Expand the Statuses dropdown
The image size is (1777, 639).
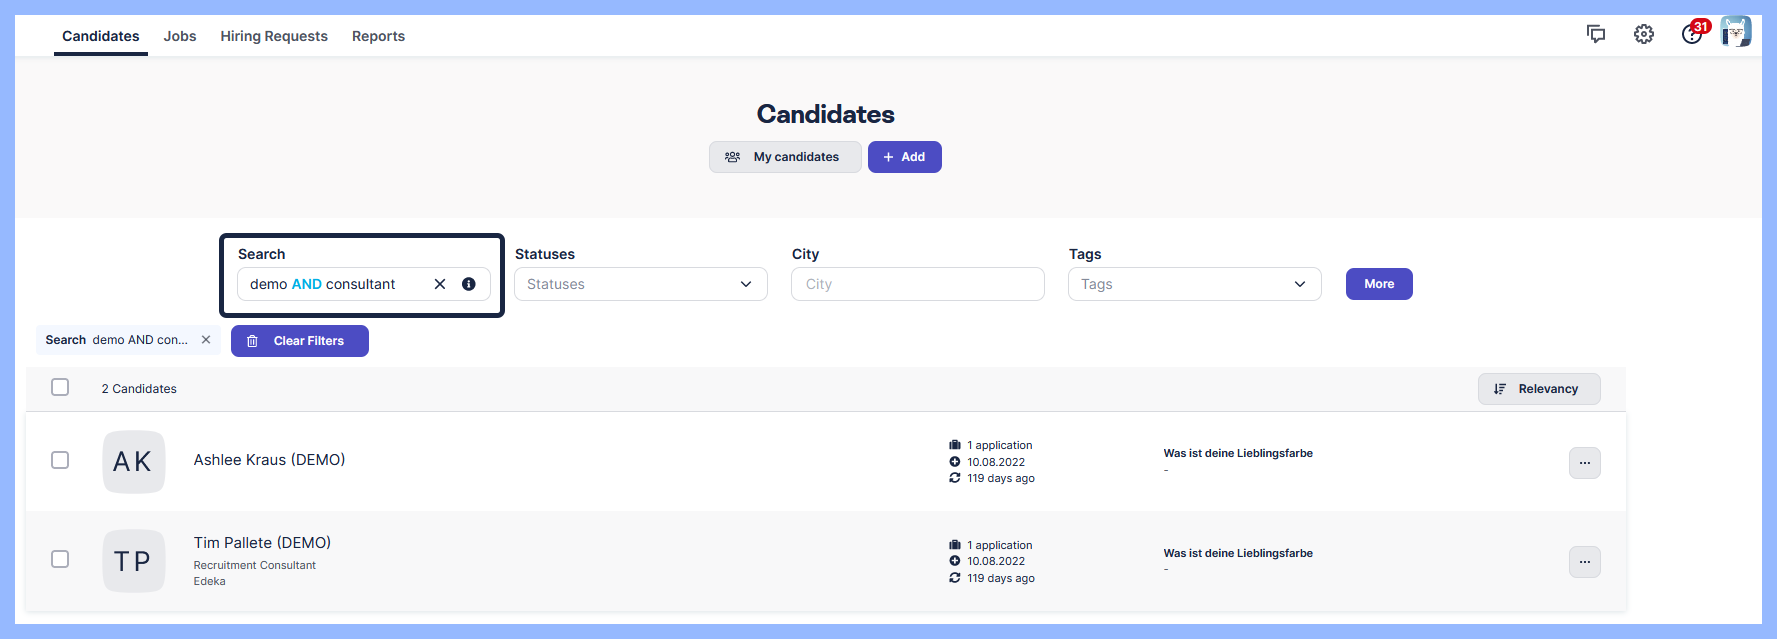[x=641, y=284]
